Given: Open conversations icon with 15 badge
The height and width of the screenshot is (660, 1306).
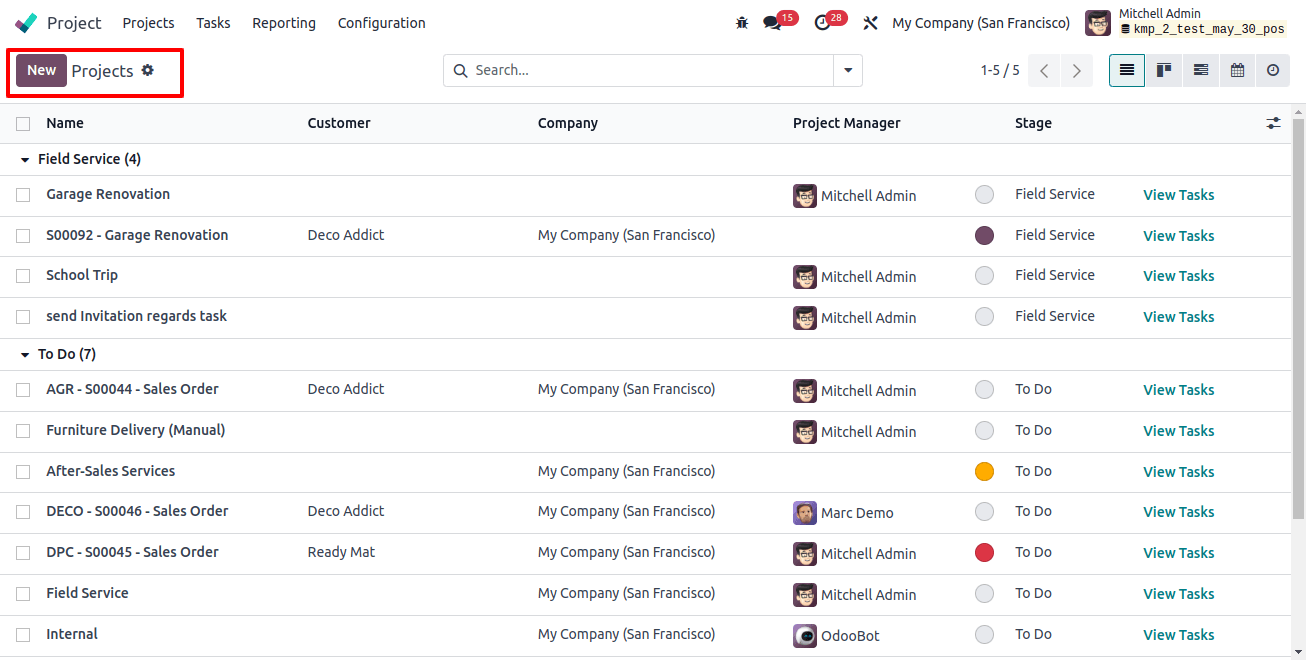Looking at the screenshot, I should tap(771, 23).
